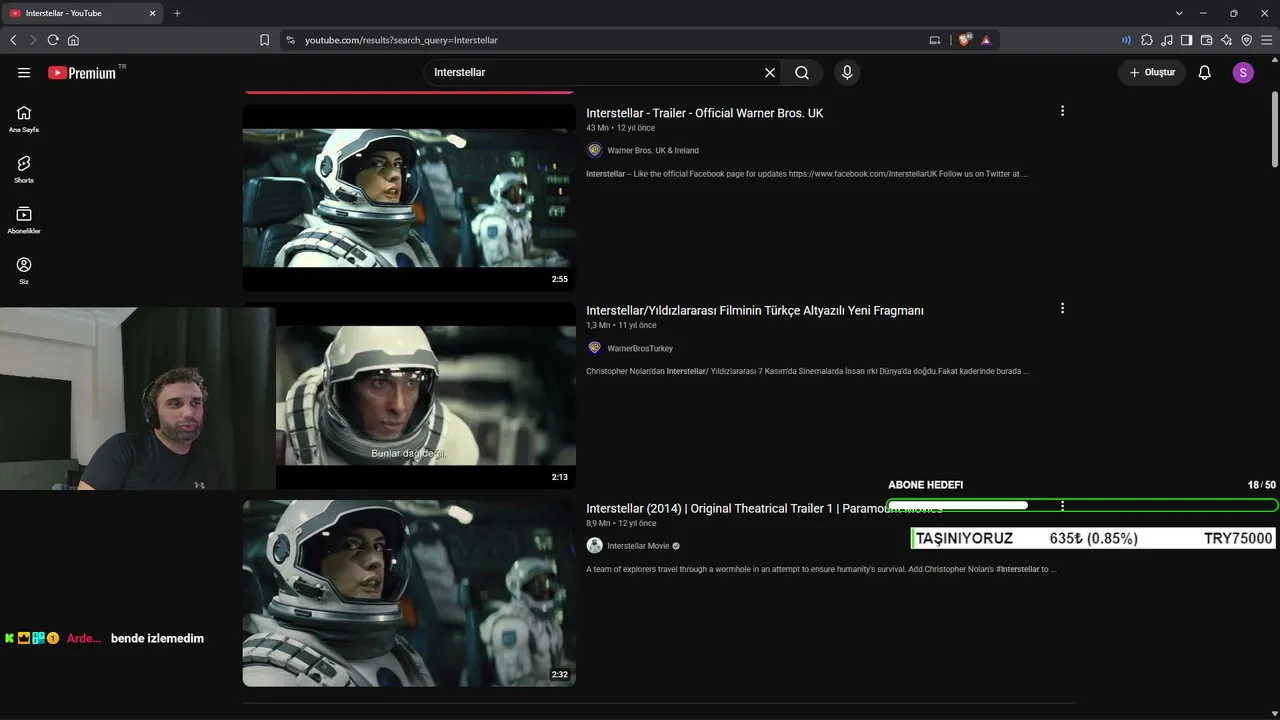Click the '43 Mn • 12 yıl önce' metadata
This screenshot has height=720, width=1280.
(620, 128)
